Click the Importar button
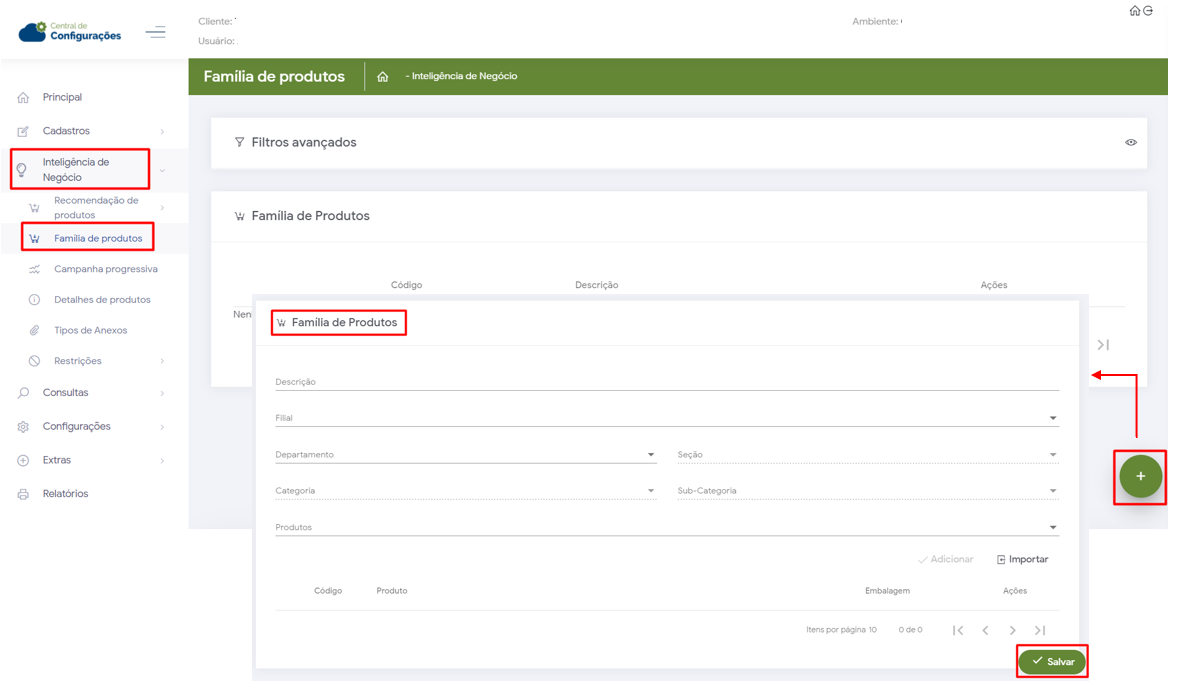 pyautogui.click(x=1022, y=560)
